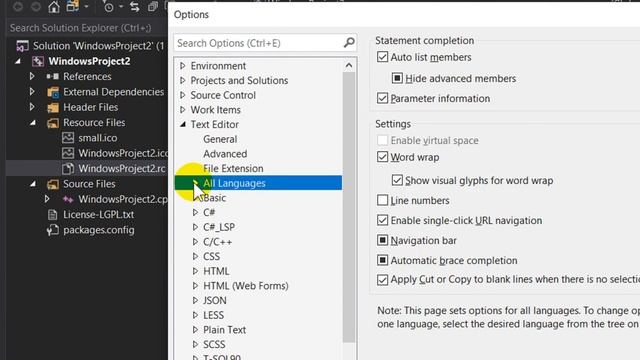Expand the C# language options
This screenshot has width=640, height=360.
click(x=195, y=213)
